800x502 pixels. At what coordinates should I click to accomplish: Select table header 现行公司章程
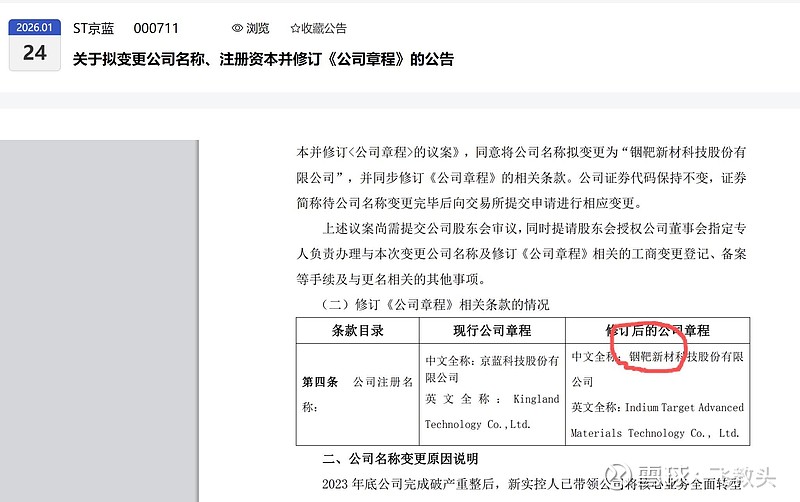[x=492, y=331]
